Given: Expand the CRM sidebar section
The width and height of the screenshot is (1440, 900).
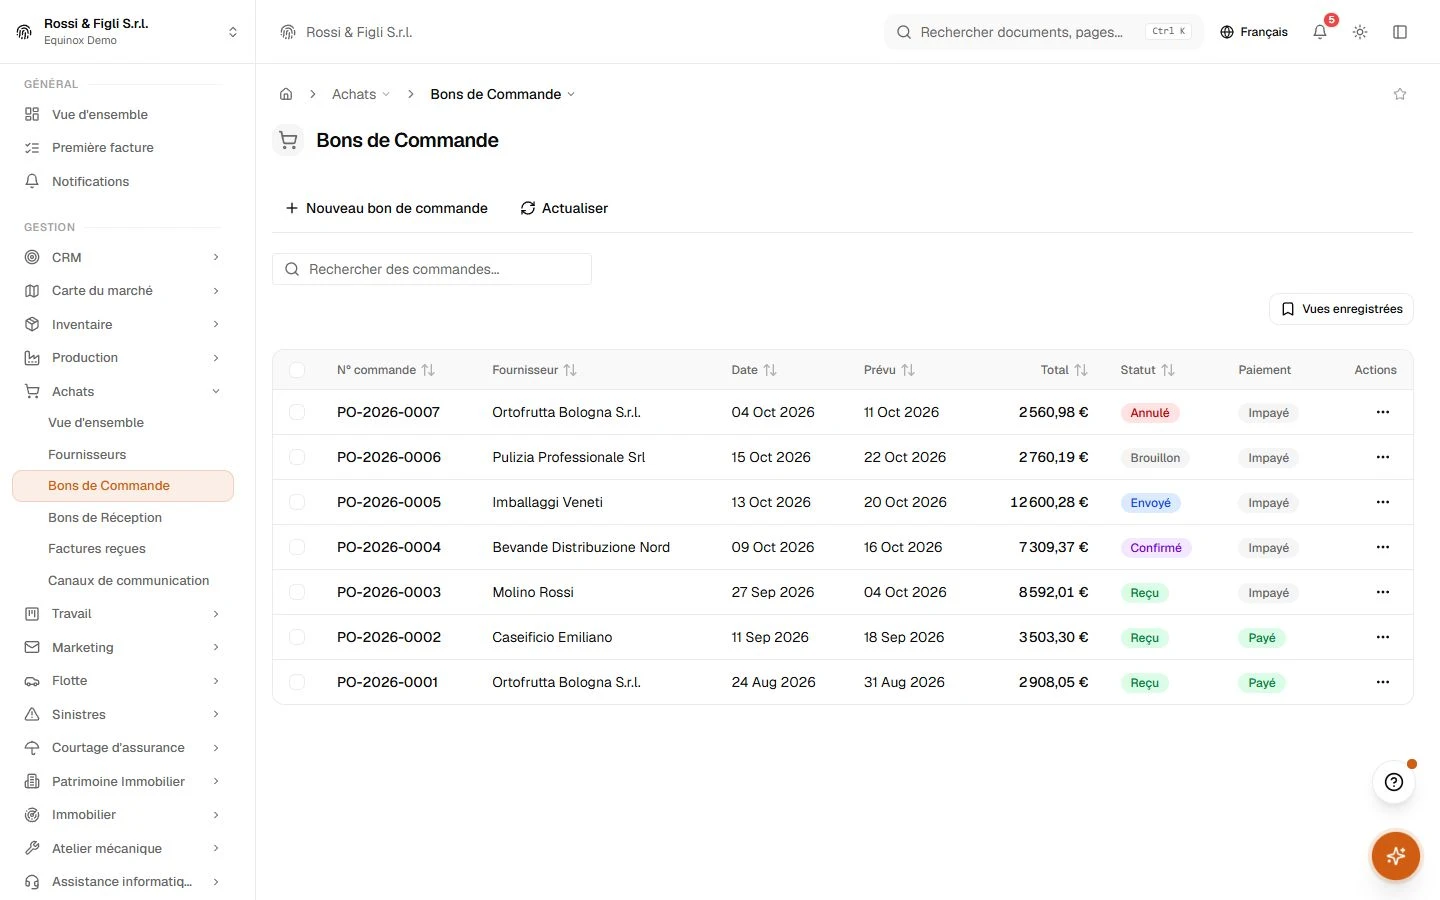Looking at the screenshot, I should tap(122, 257).
